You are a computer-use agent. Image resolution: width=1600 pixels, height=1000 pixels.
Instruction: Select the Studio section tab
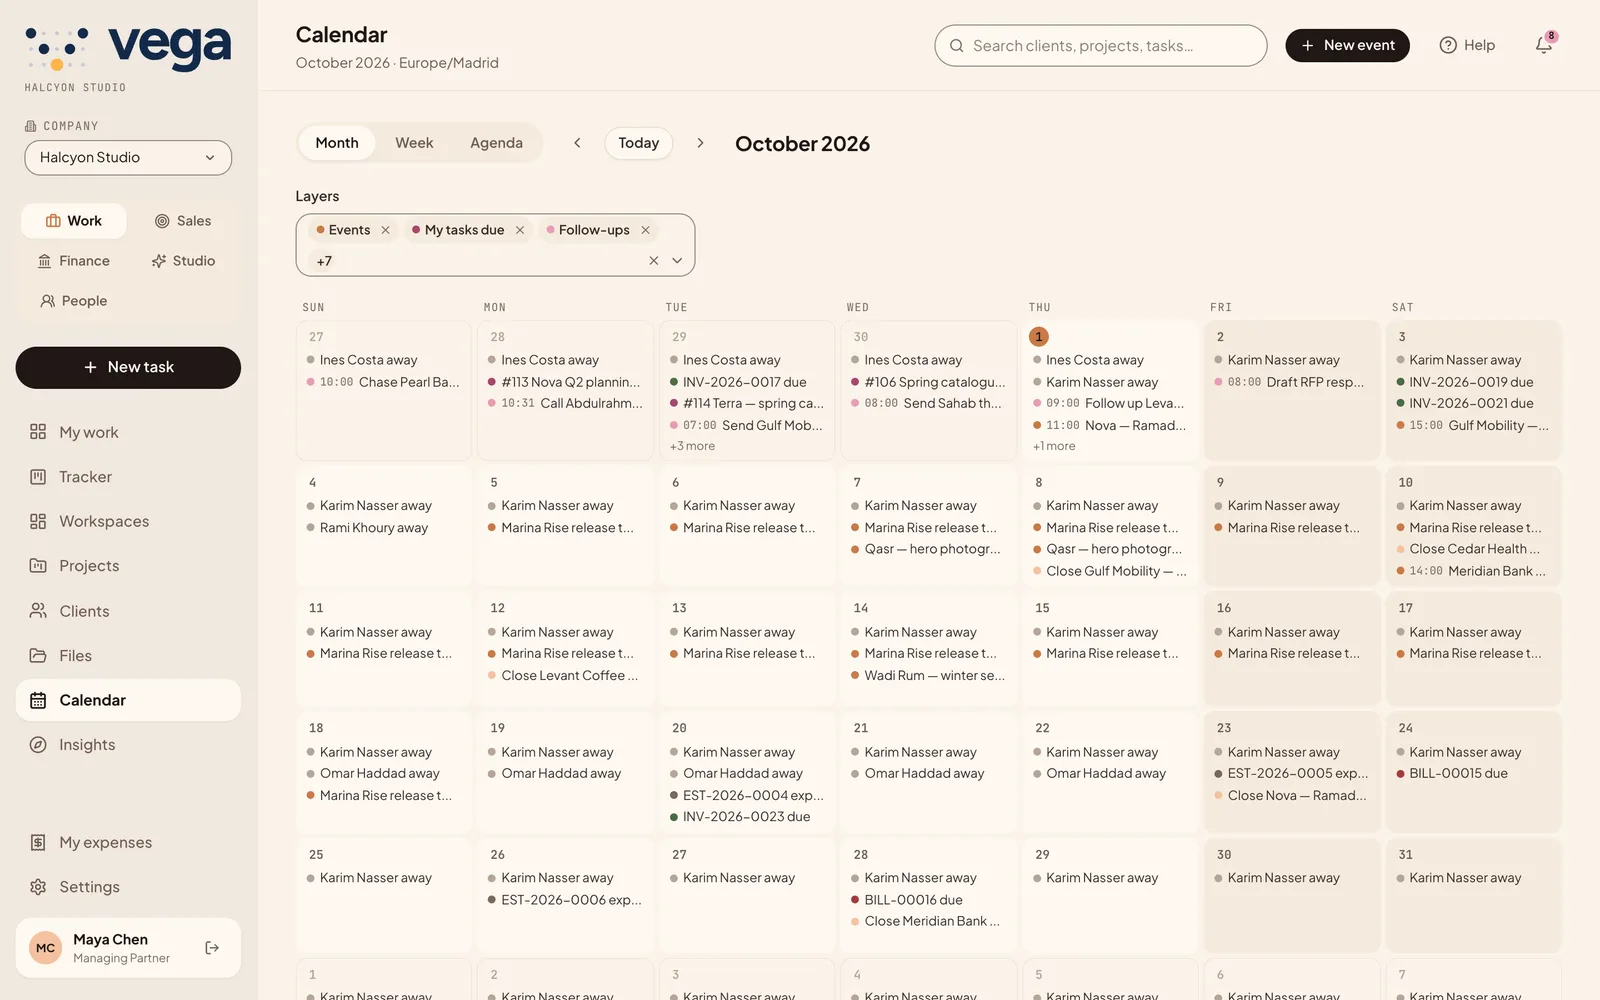point(183,261)
